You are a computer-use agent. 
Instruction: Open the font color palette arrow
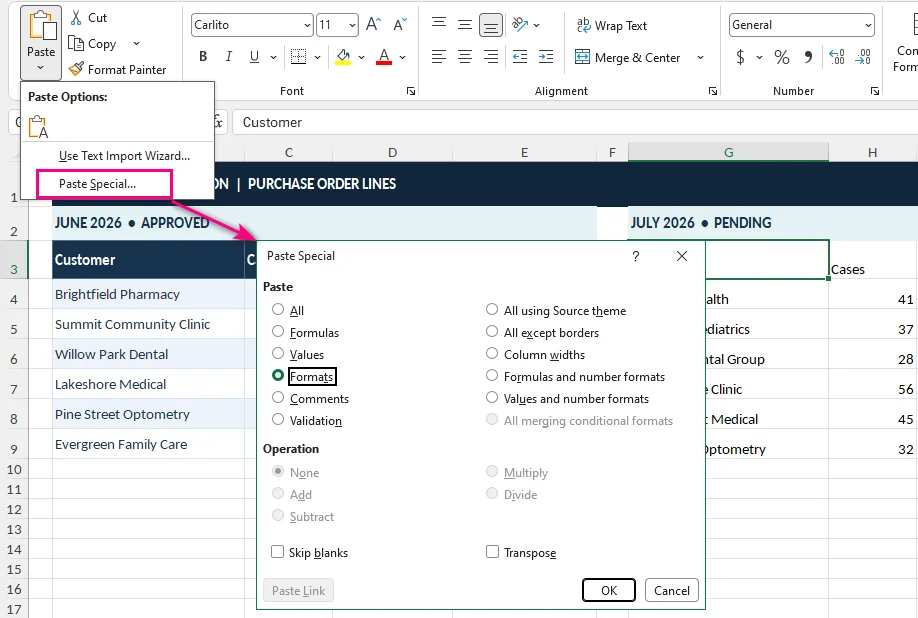(402, 57)
